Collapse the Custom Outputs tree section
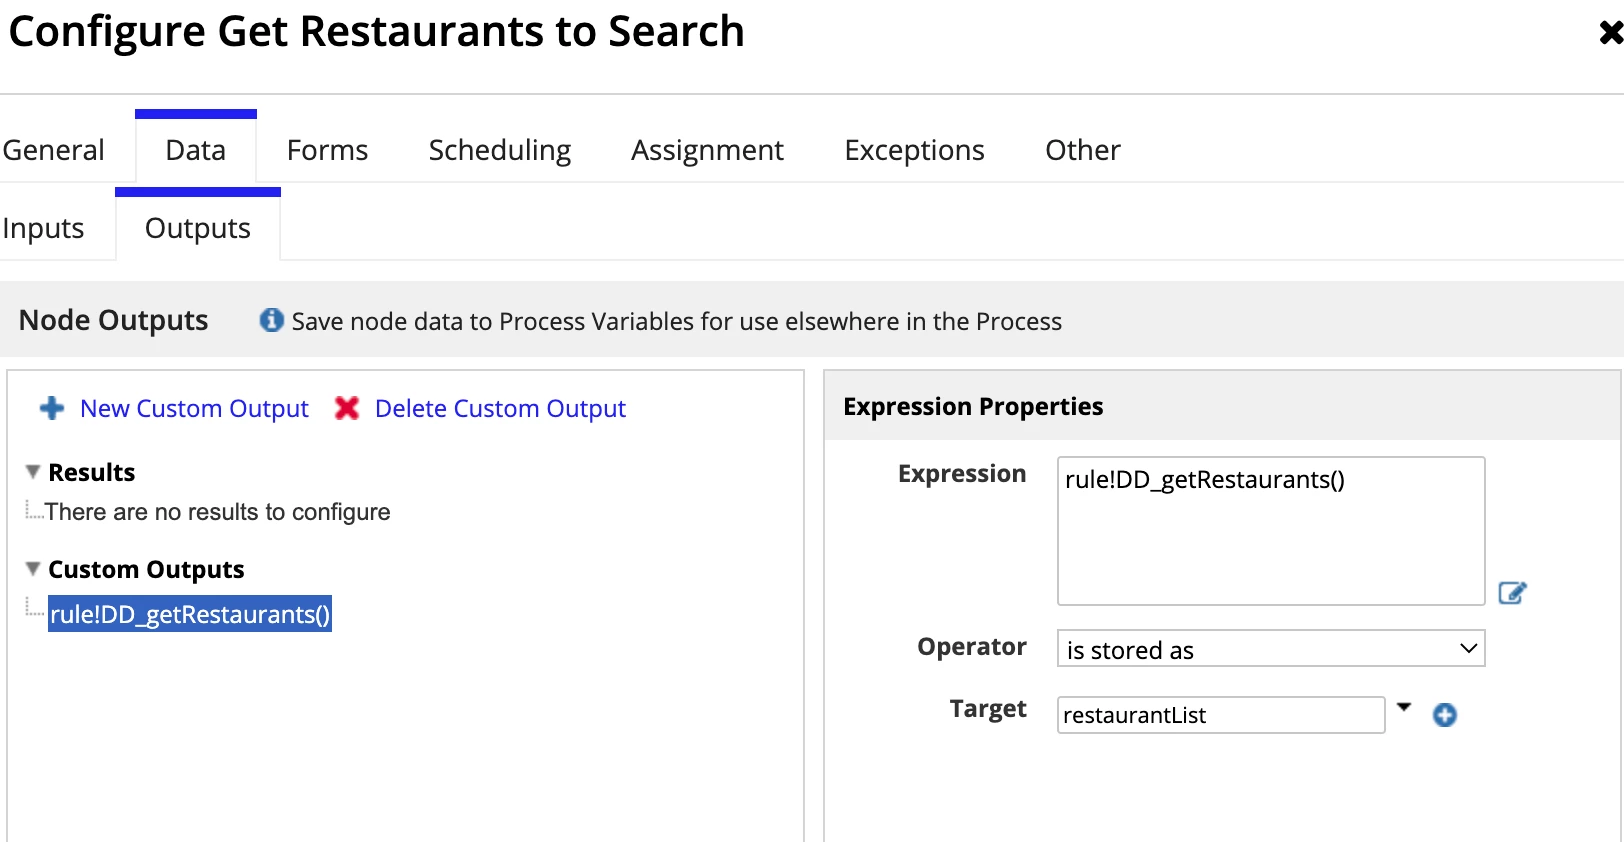 tap(33, 569)
